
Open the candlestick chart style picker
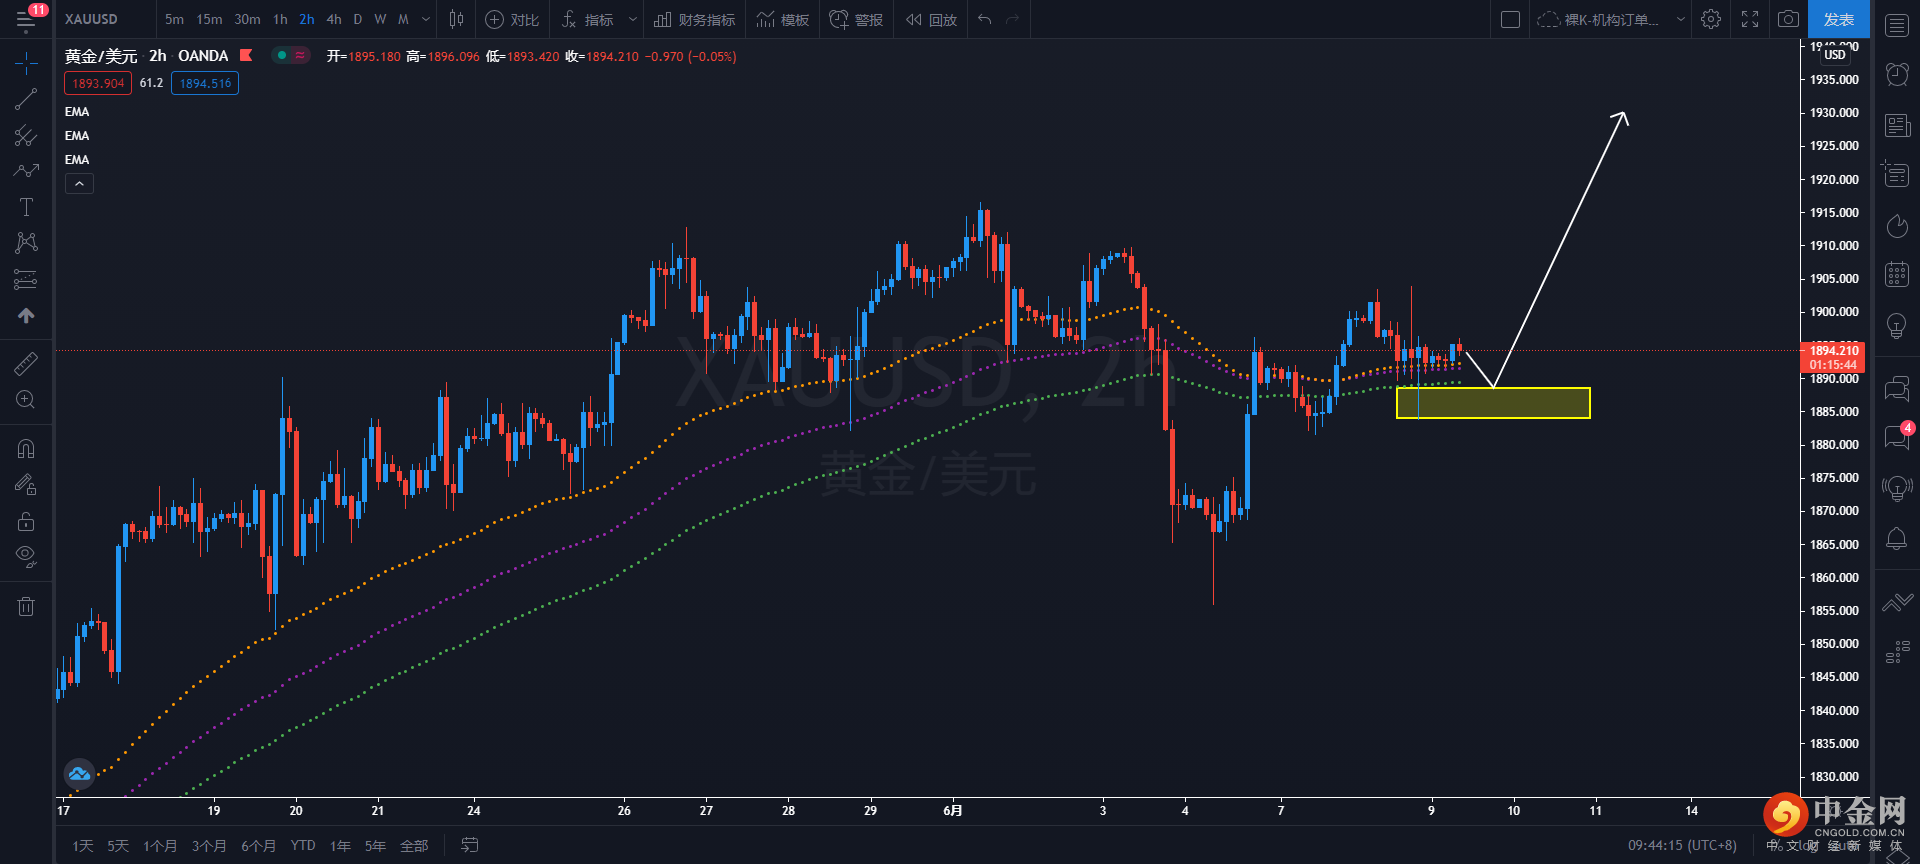click(x=456, y=20)
